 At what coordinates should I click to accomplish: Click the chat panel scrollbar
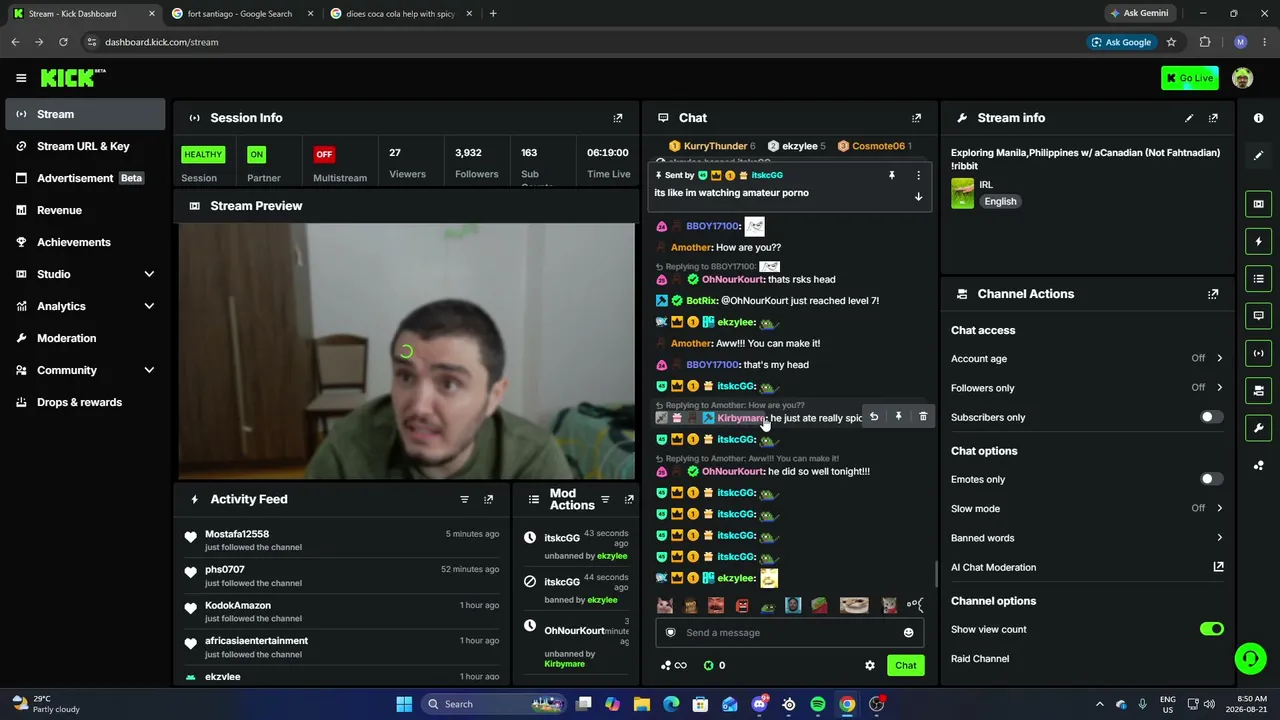point(936,574)
